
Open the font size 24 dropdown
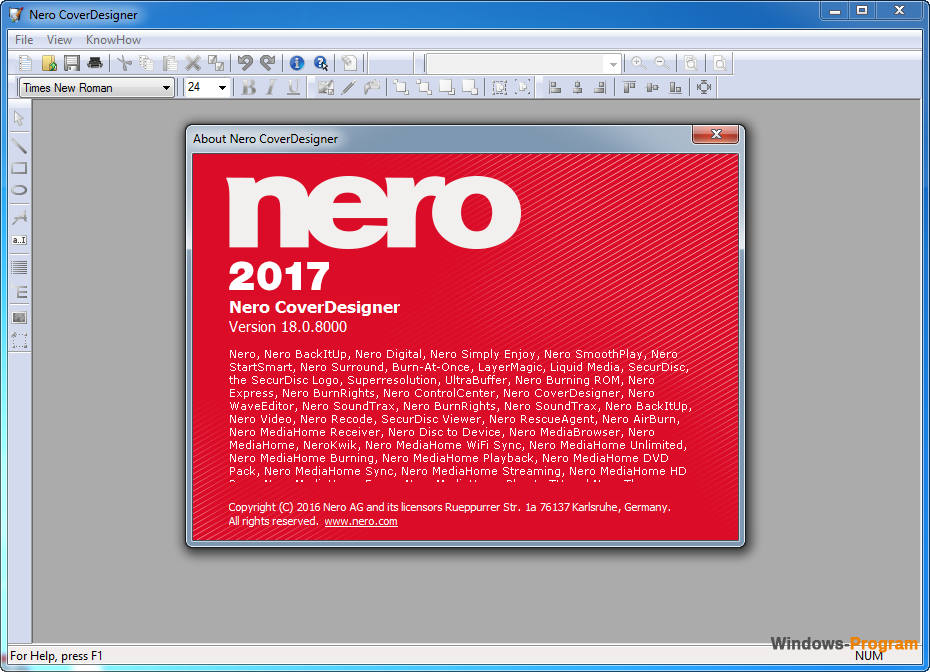[x=222, y=88]
